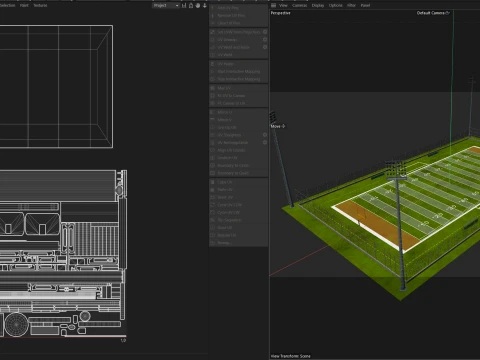Image resolution: width=480 pixels, height=360 pixels.
Task: Click the UV Weld icon
Action: pyautogui.click(x=213, y=55)
